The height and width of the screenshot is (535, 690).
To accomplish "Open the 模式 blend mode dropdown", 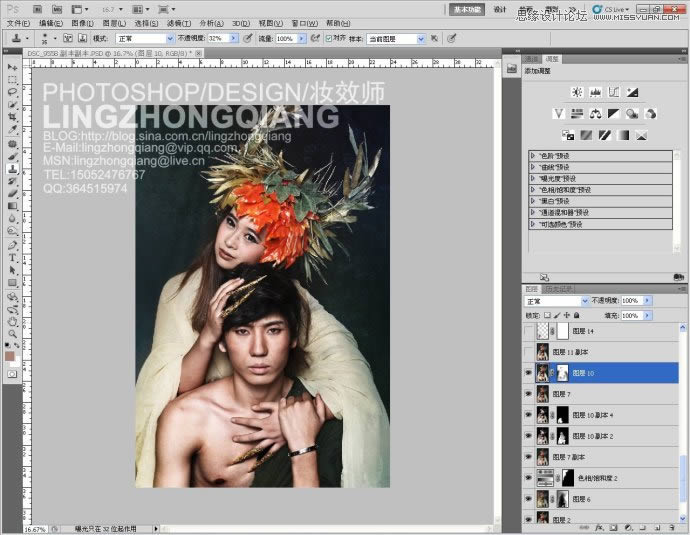I will click(145, 39).
